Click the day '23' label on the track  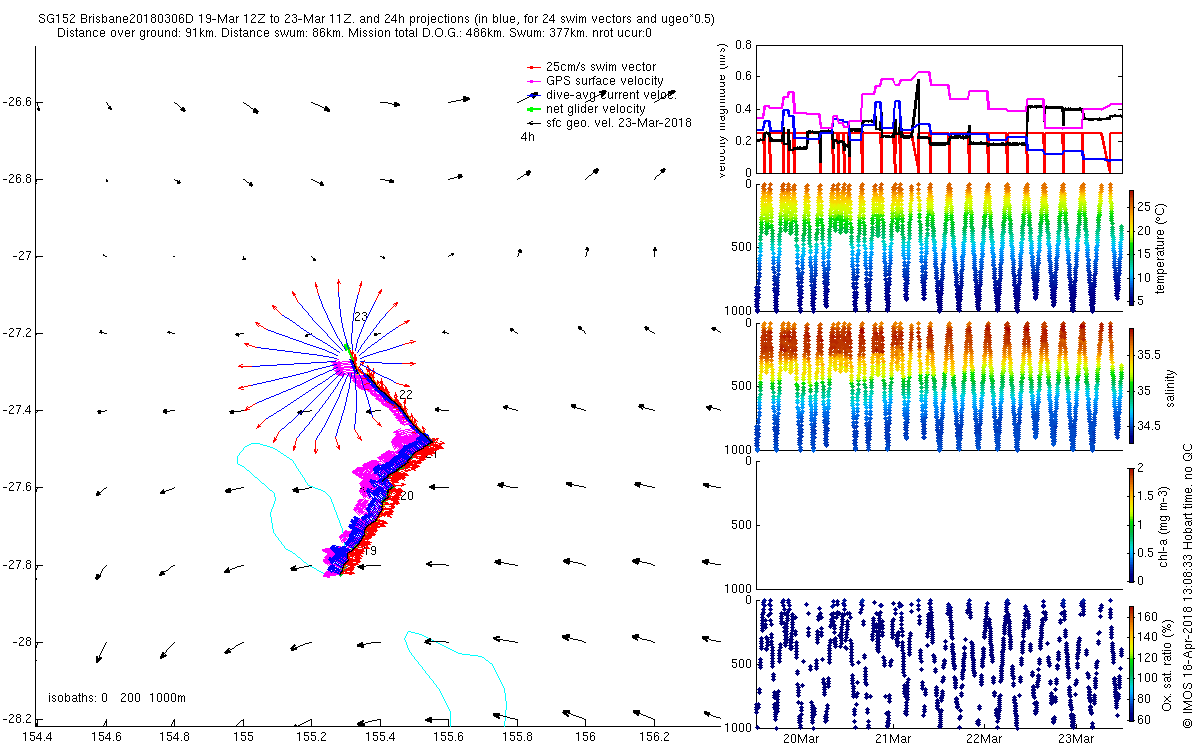[361, 317]
